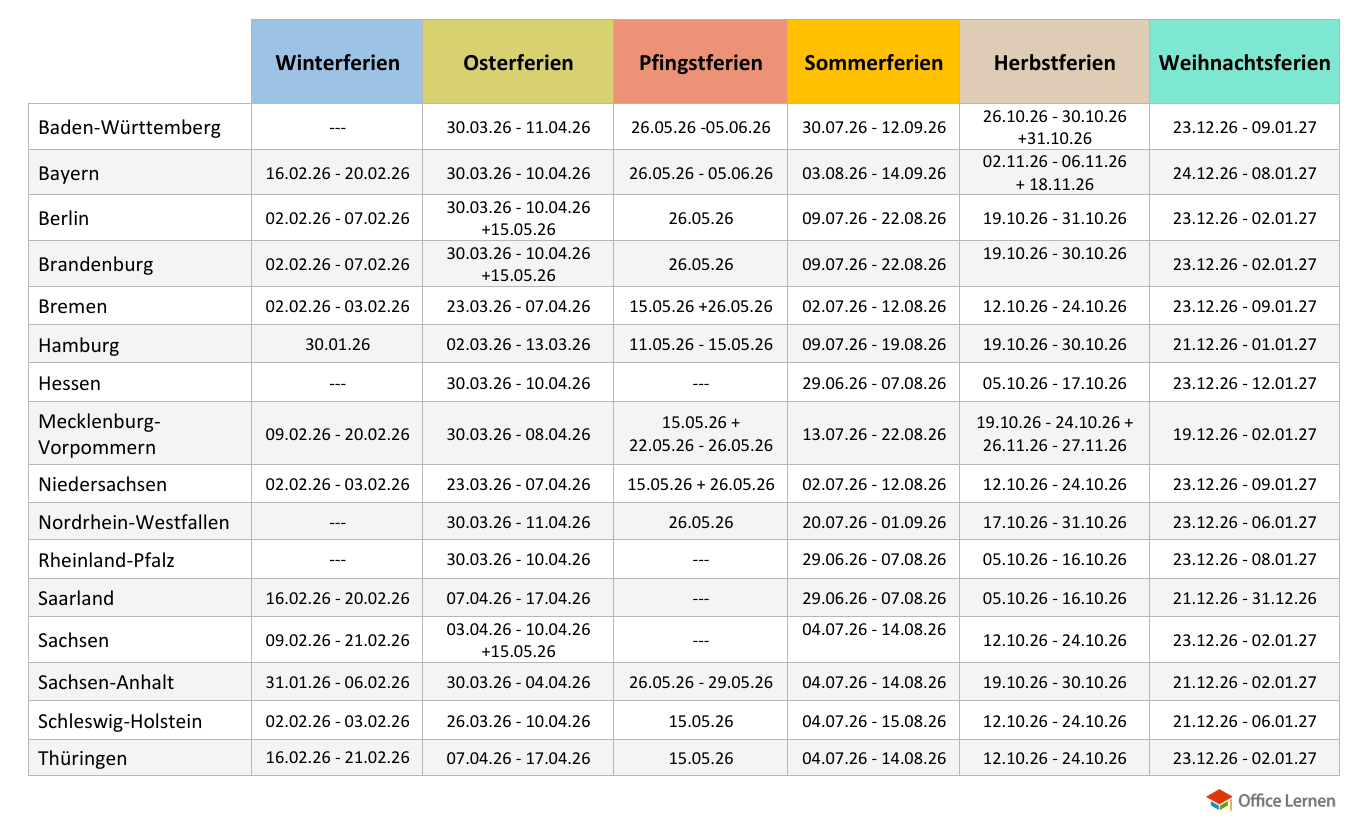Click Bremen's Osterferien date range
This screenshot has width=1351, height=818.
(518, 306)
